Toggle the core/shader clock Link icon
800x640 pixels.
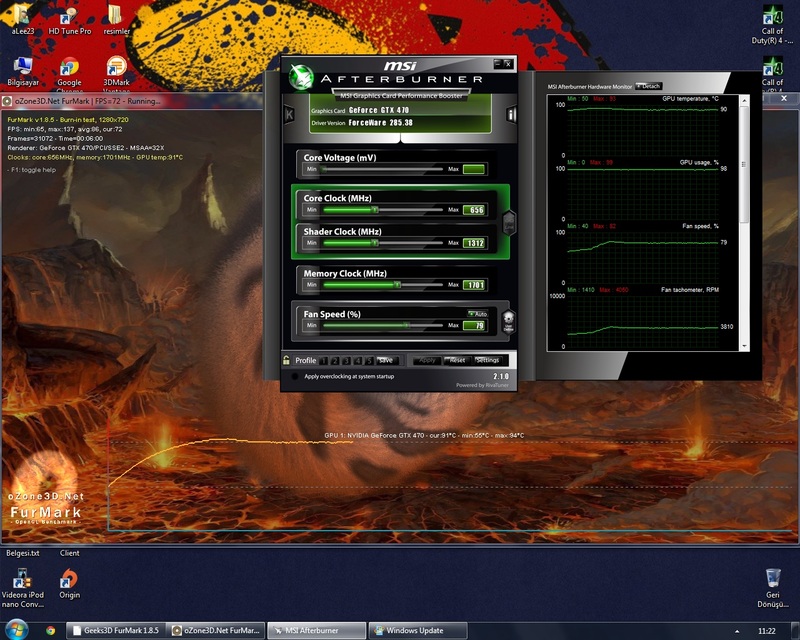pos(509,223)
